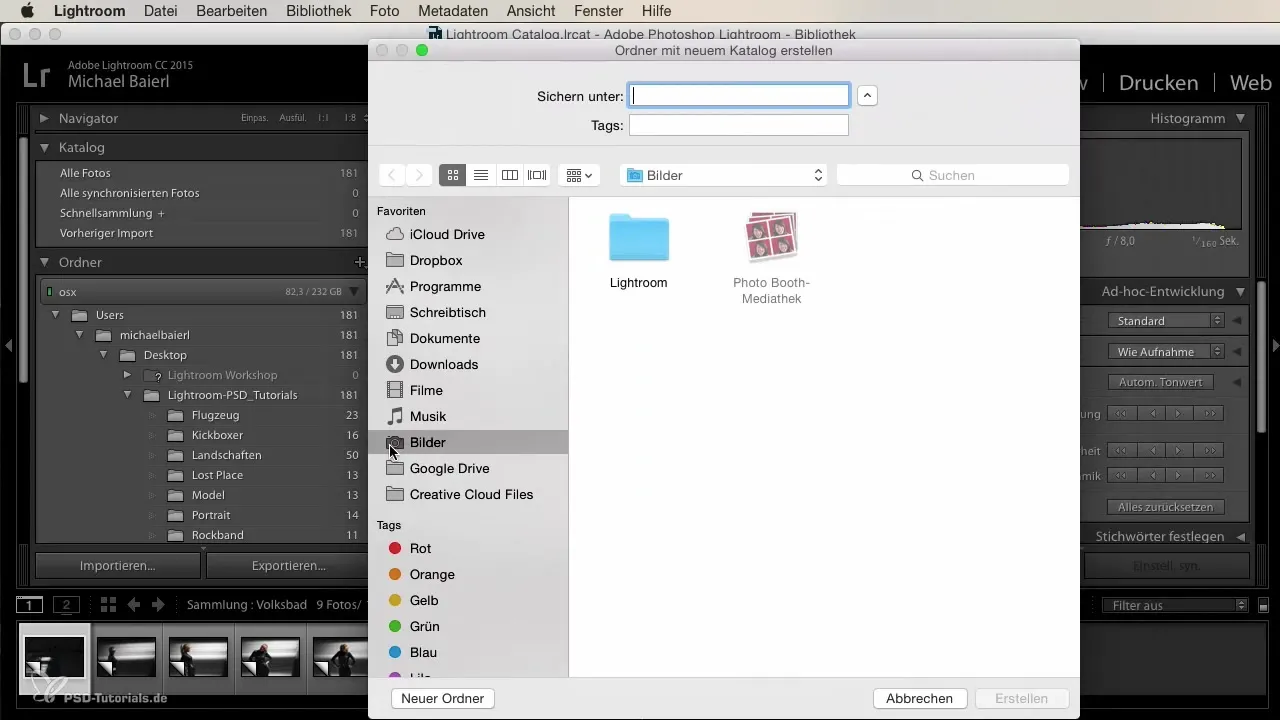This screenshot has height=720, width=1280.
Task: Expand the Navigator panel
Action: 44,118
